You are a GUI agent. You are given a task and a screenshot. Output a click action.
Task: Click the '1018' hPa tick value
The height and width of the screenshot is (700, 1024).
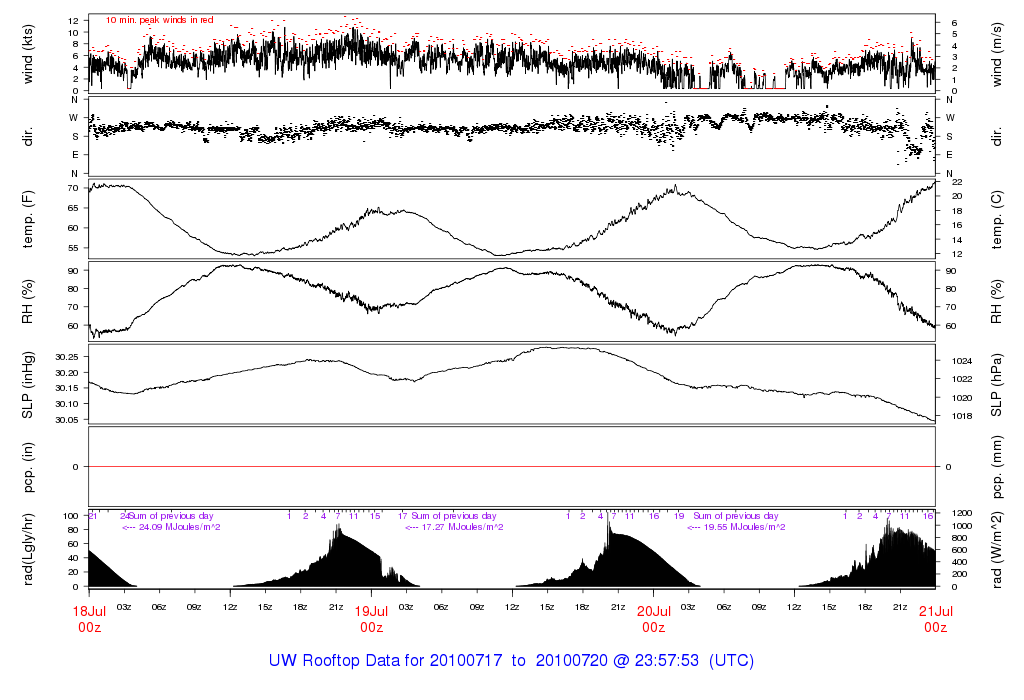962,417
